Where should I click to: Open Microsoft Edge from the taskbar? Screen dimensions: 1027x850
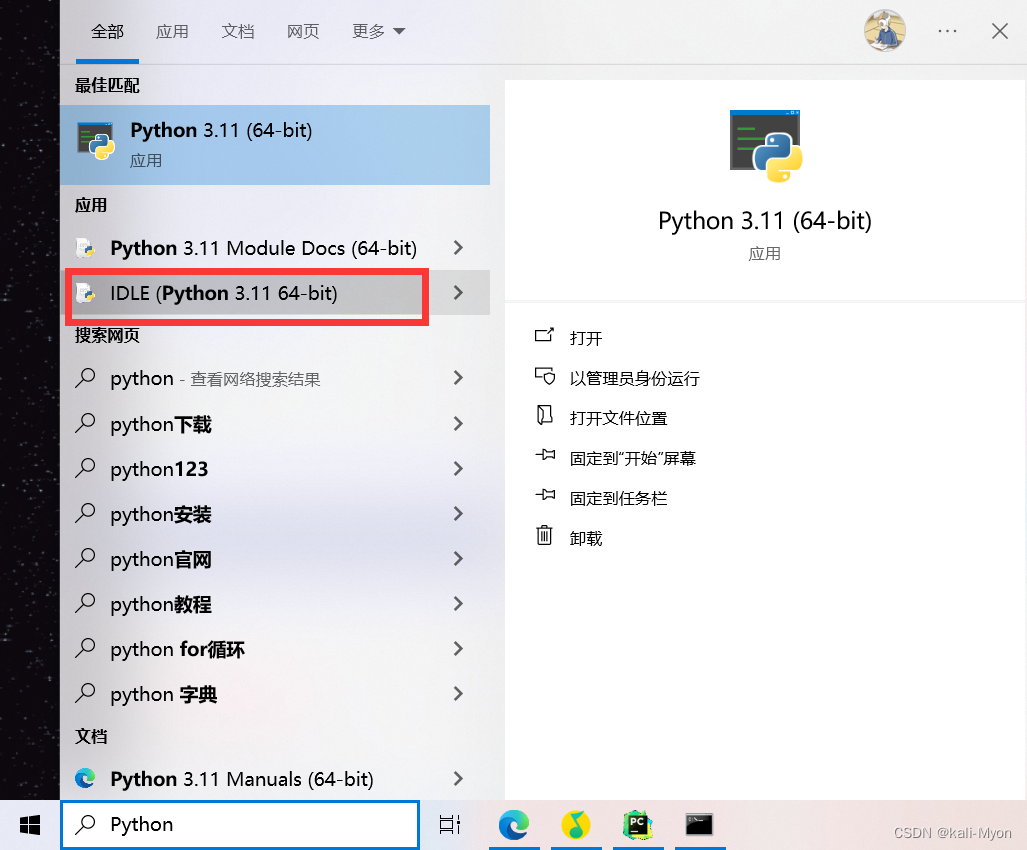pos(514,824)
